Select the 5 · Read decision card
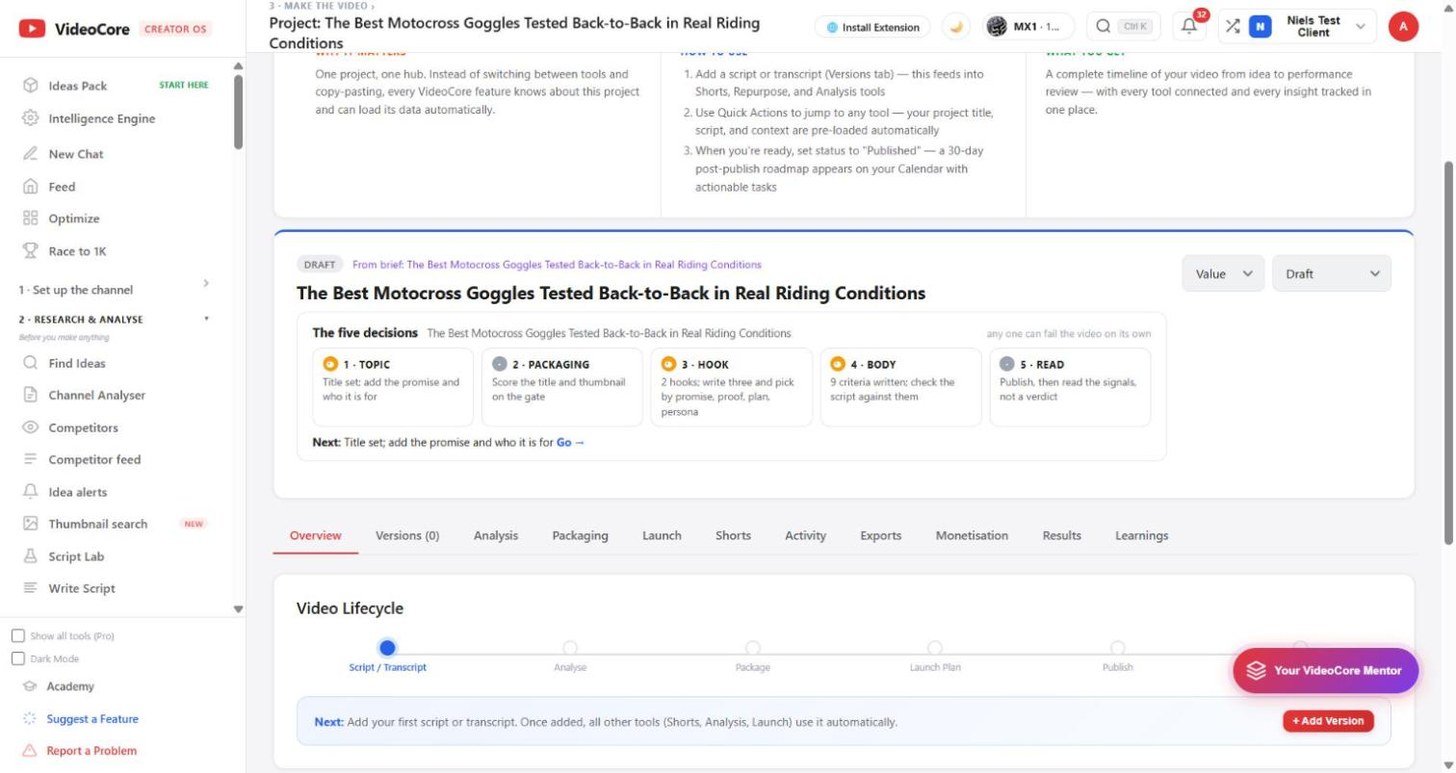 click(x=1070, y=387)
